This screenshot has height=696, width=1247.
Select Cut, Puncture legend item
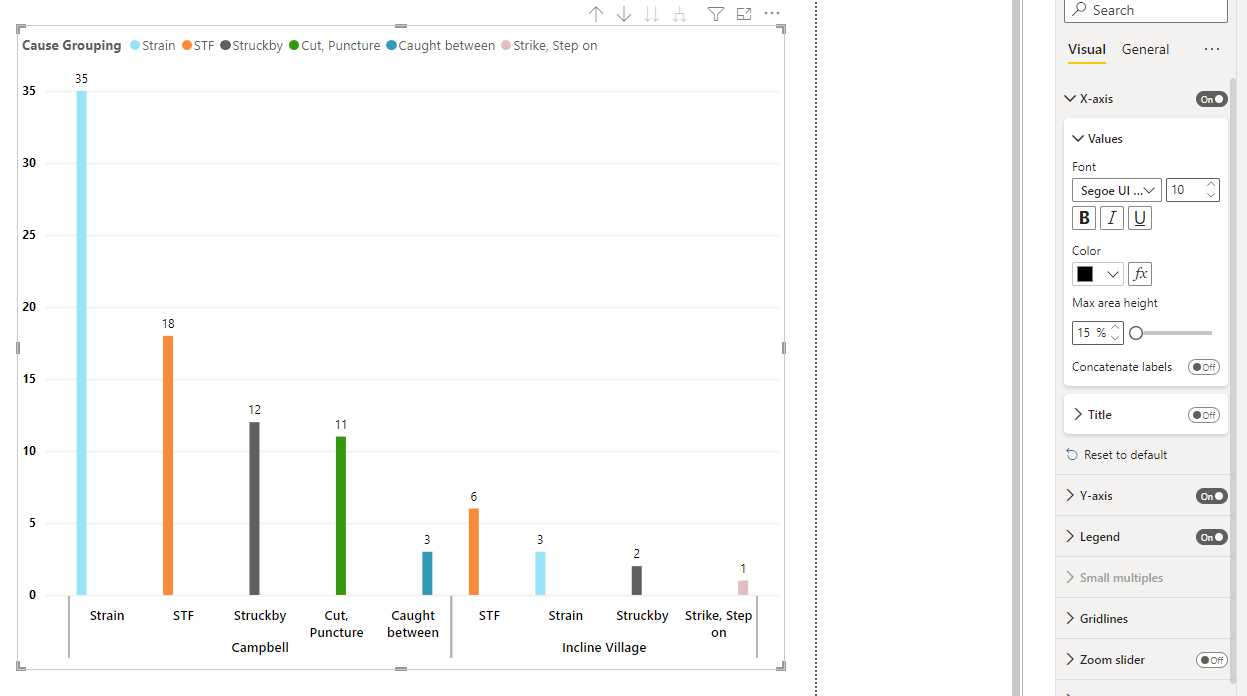tap(335, 45)
